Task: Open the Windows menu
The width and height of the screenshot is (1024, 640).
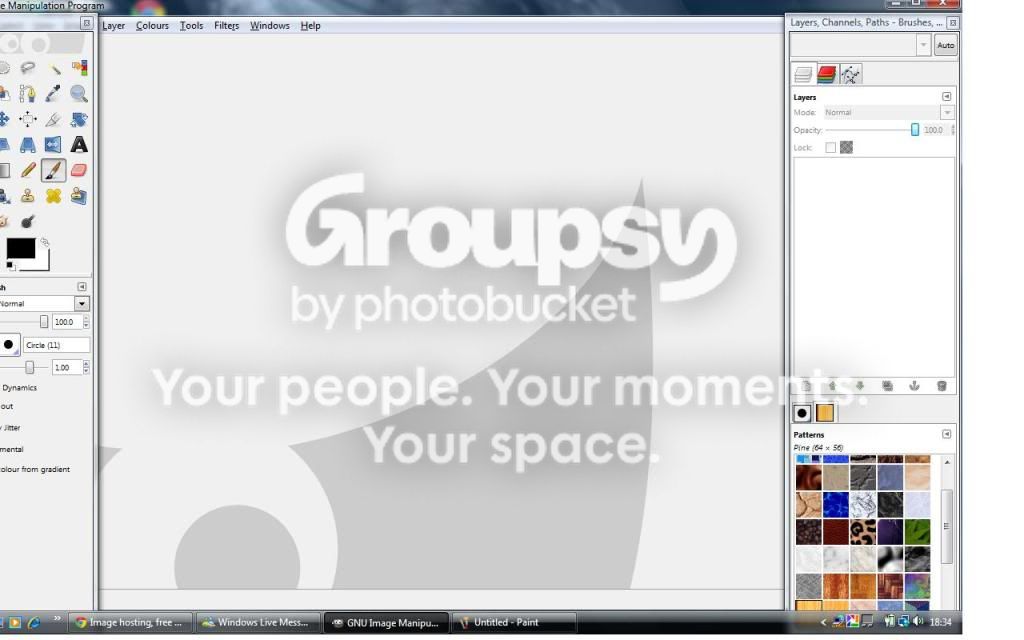Action: pos(270,25)
